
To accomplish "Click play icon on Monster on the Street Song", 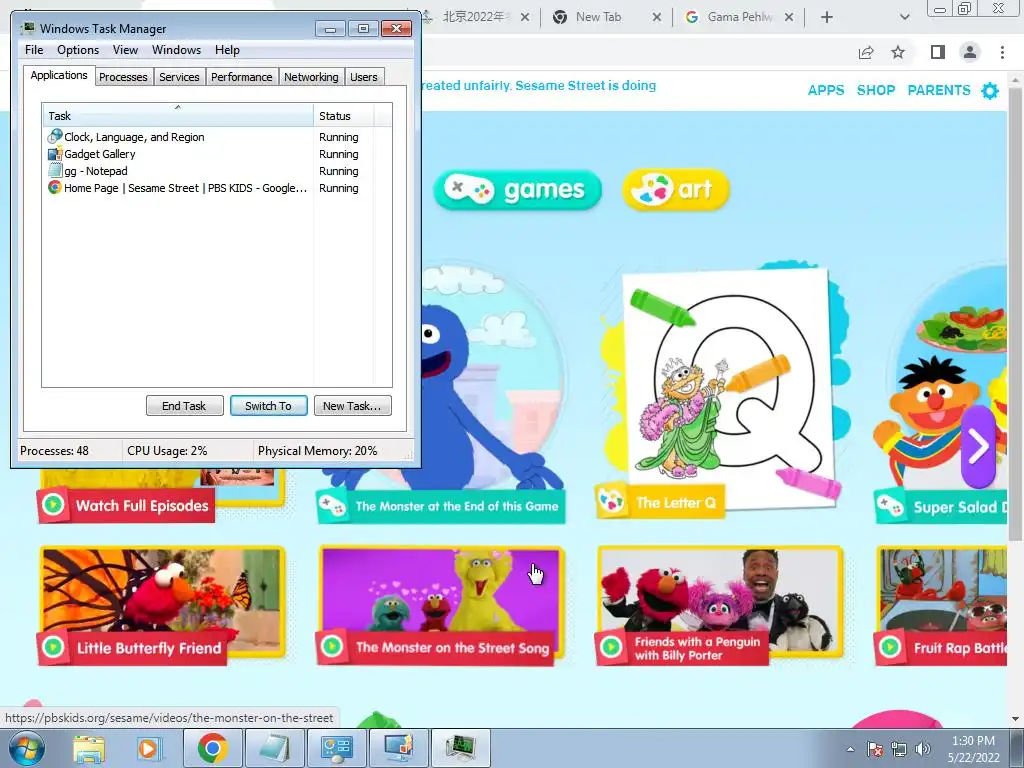I will click(332, 647).
